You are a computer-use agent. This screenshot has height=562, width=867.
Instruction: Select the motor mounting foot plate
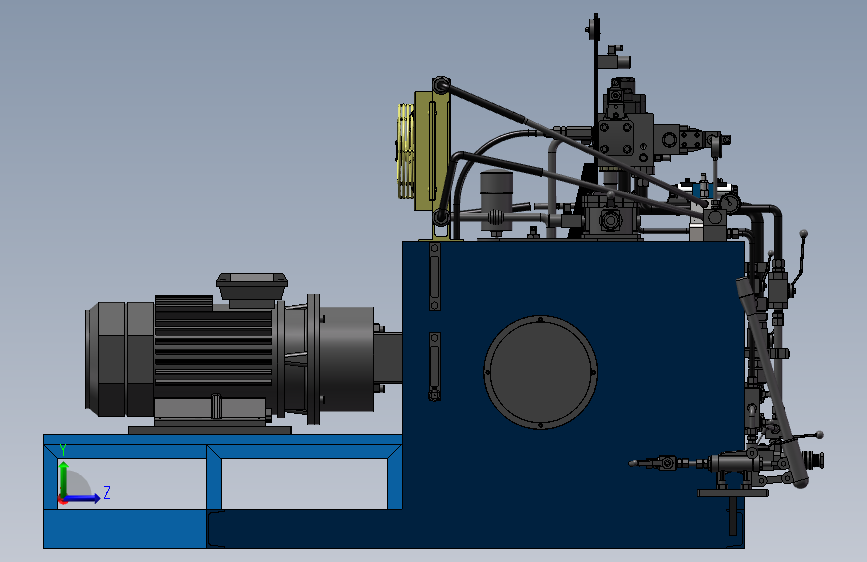coord(210,430)
